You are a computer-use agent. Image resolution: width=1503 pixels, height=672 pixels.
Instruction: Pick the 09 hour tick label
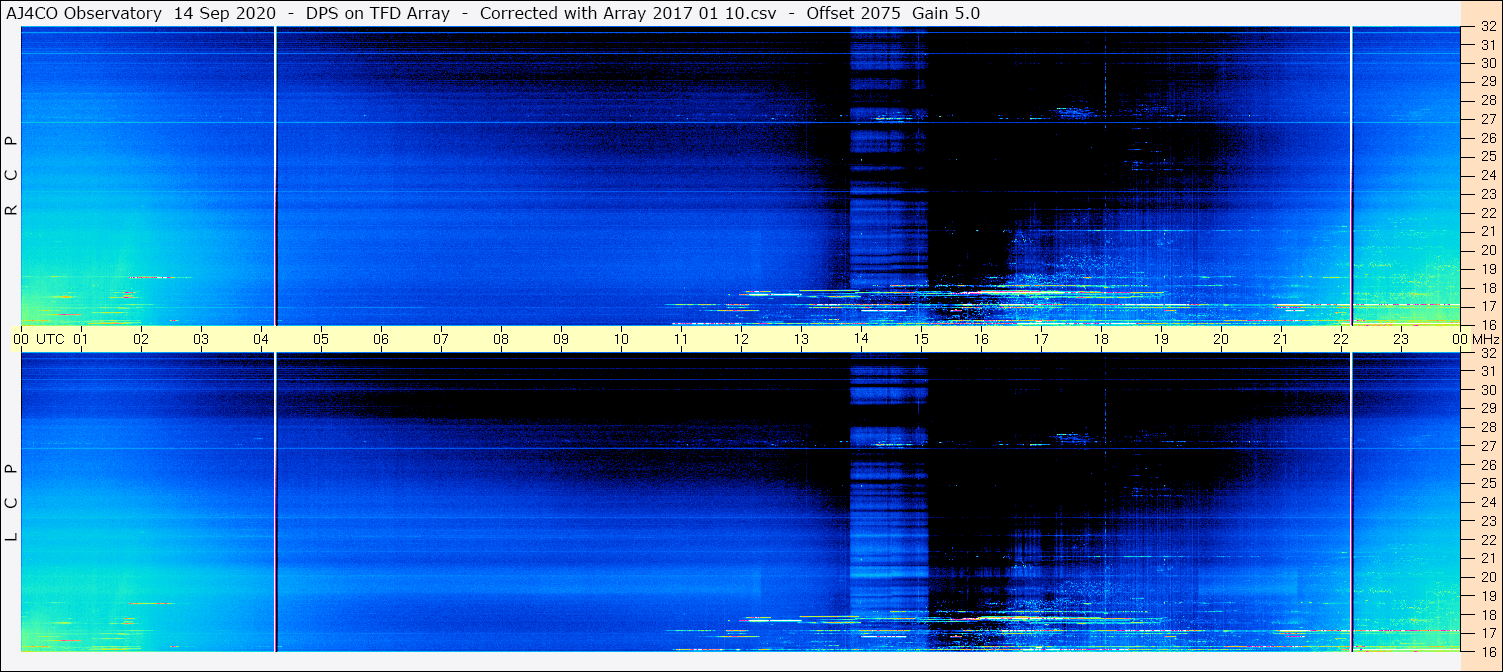(561, 339)
